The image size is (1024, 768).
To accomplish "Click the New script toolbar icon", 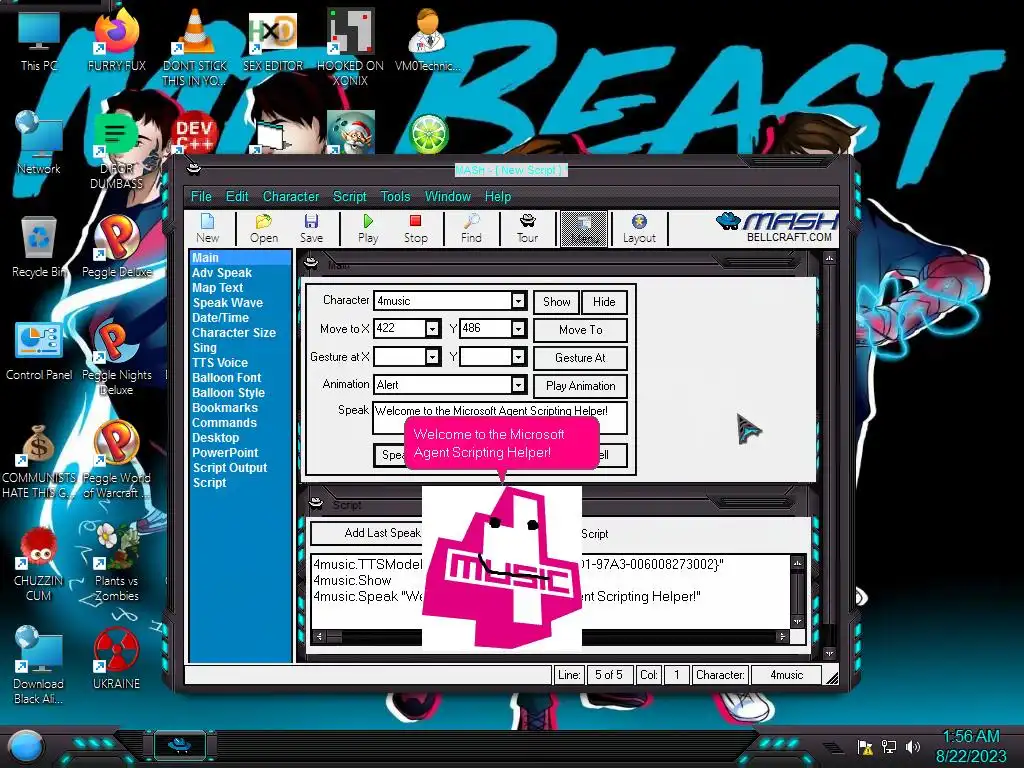I will tap(208, 229).
